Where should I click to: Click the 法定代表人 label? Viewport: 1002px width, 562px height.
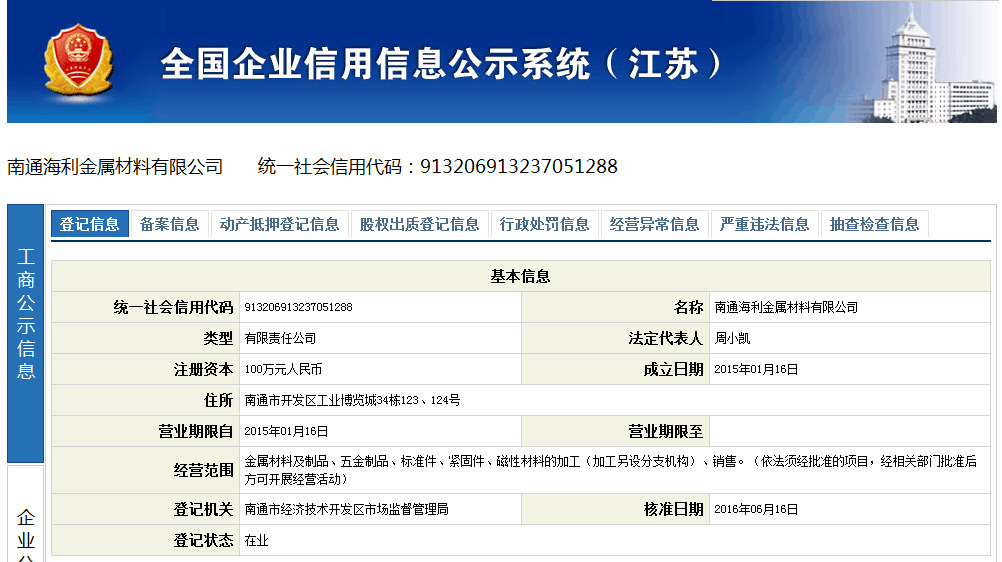pos(665,338)
